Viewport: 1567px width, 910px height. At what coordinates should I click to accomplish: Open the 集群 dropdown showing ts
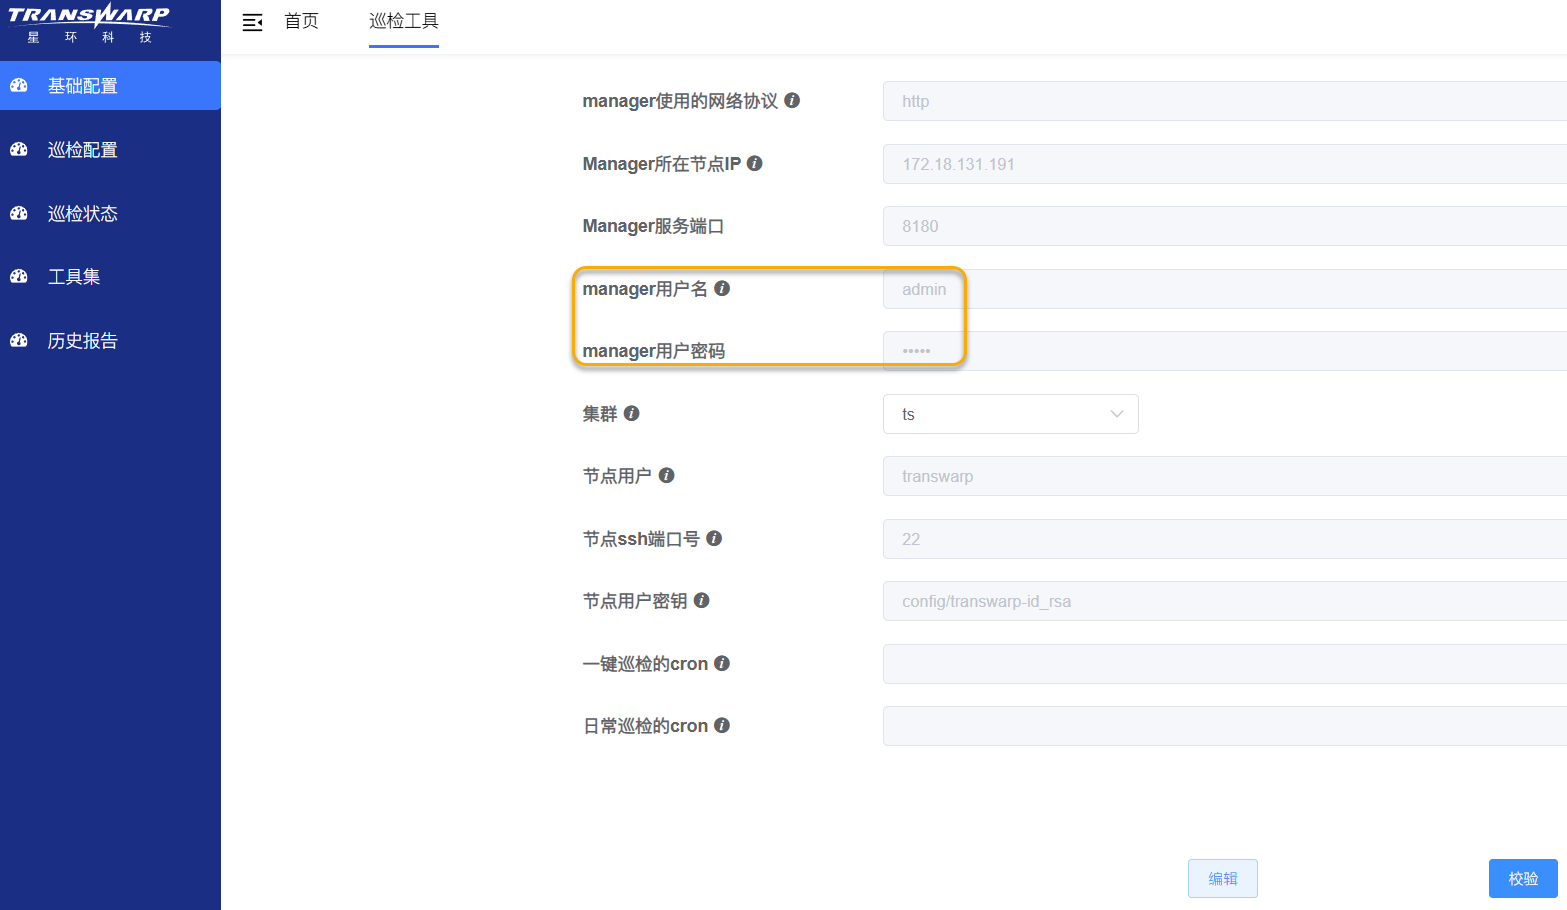point(1010,414)
